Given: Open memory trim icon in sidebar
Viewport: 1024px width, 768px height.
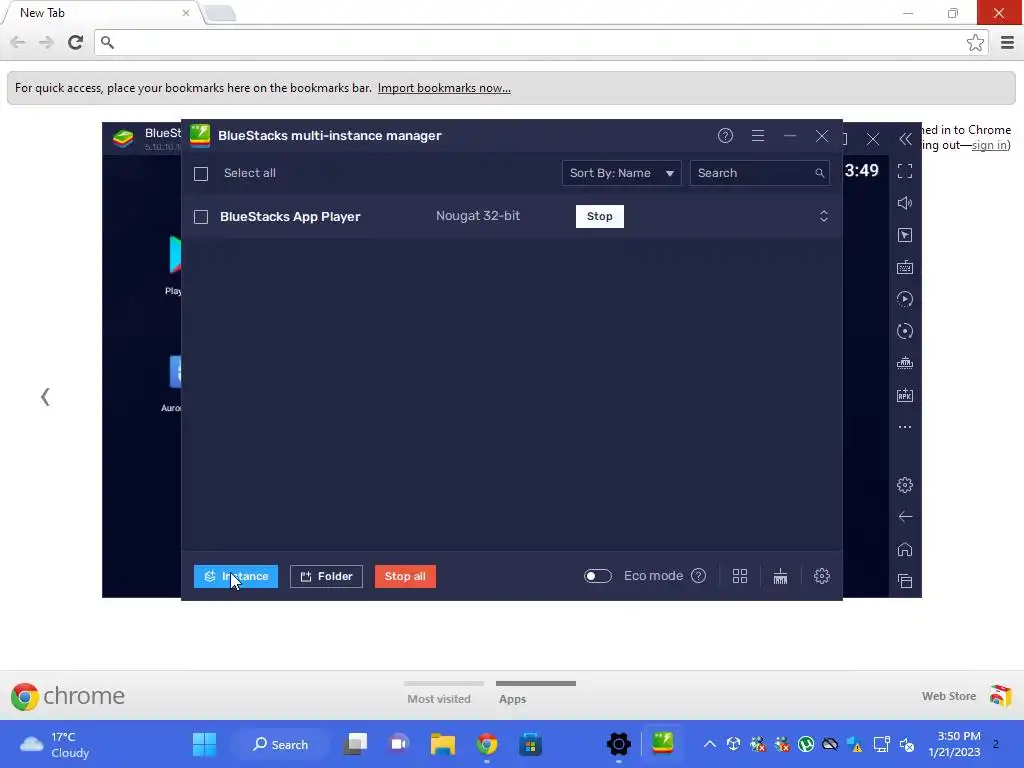Looking at the screenshot, I should [905, 363].
